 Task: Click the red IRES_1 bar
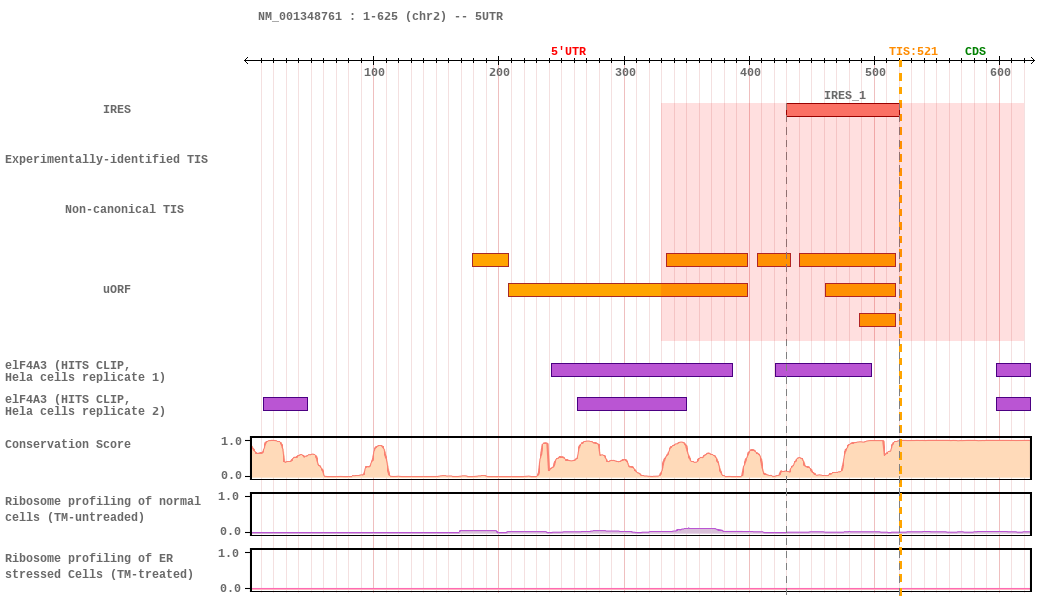(842, 110)
